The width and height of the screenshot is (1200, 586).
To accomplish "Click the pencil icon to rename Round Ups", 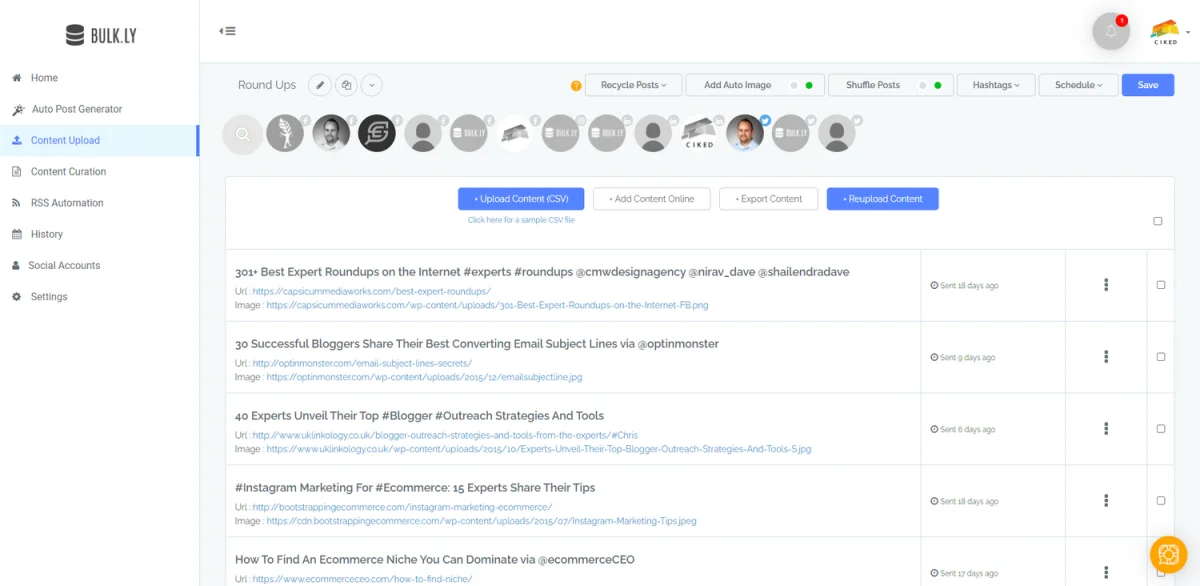I will click(320, 86).
